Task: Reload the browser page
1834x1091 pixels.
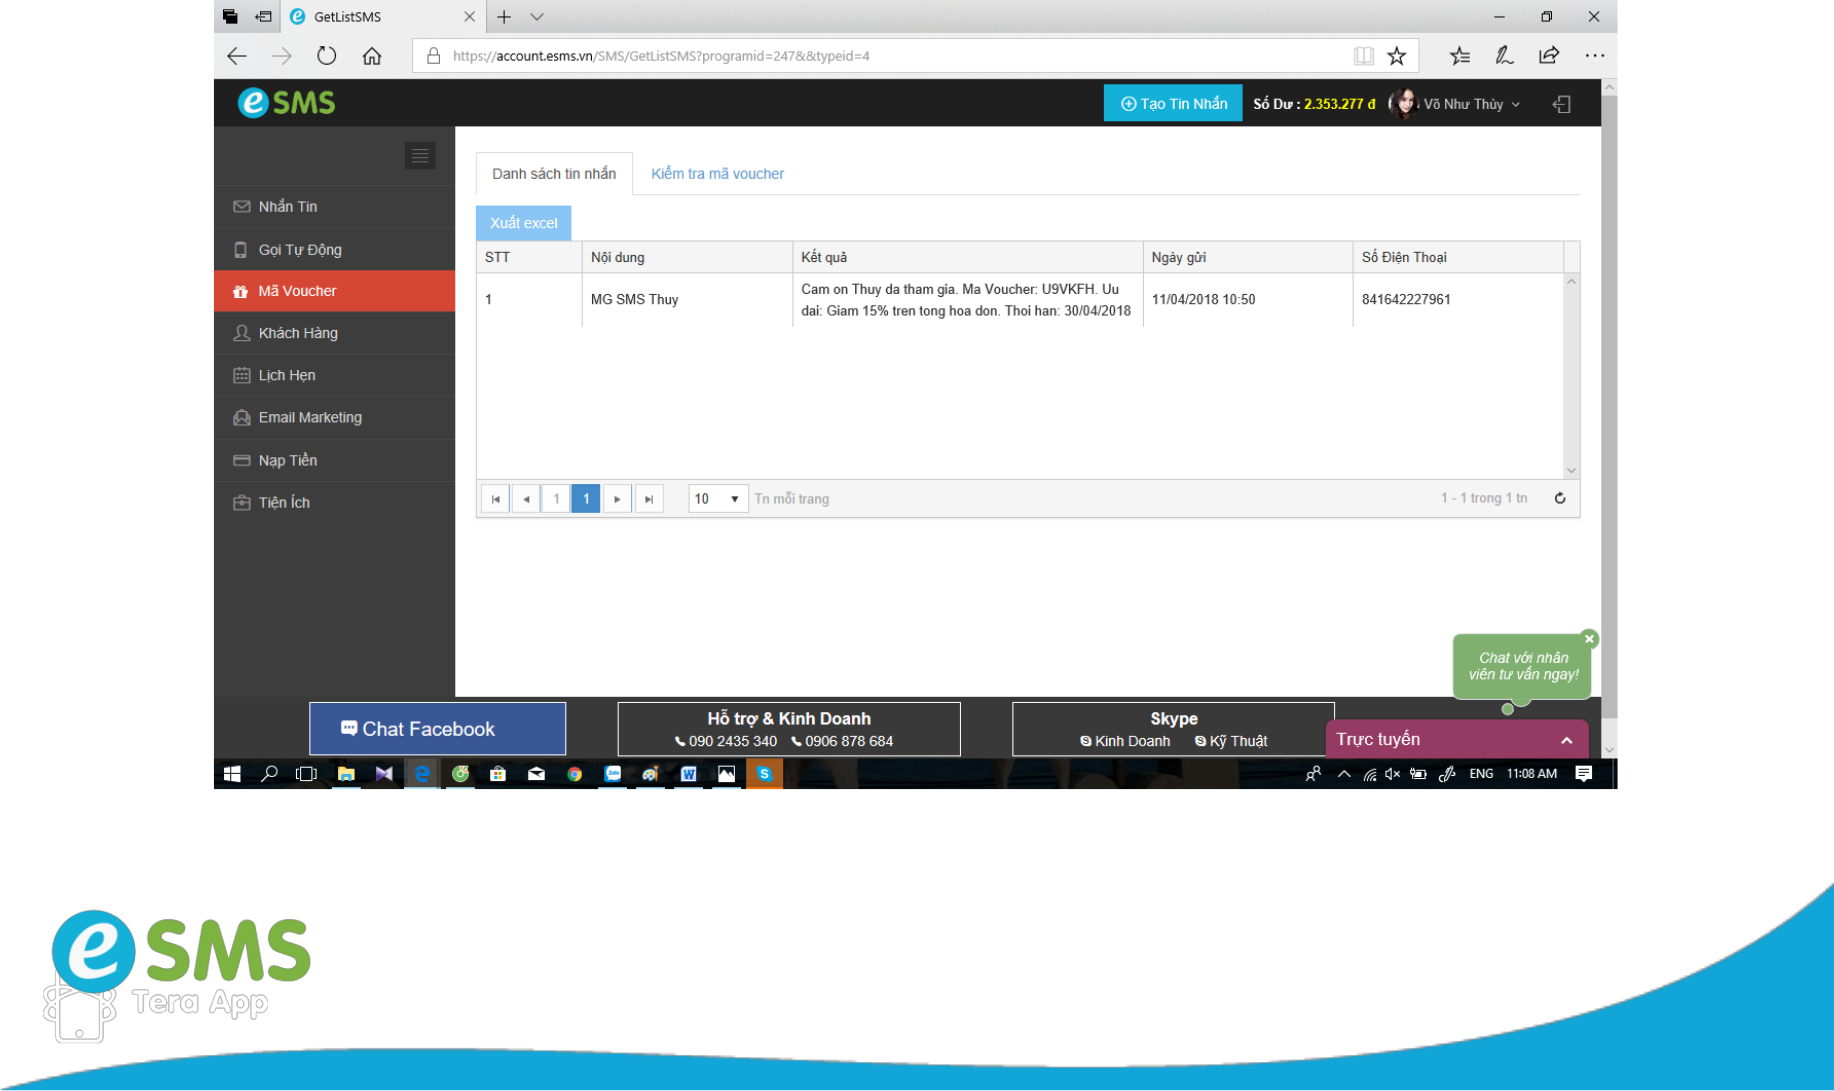Action: [326, 56]
